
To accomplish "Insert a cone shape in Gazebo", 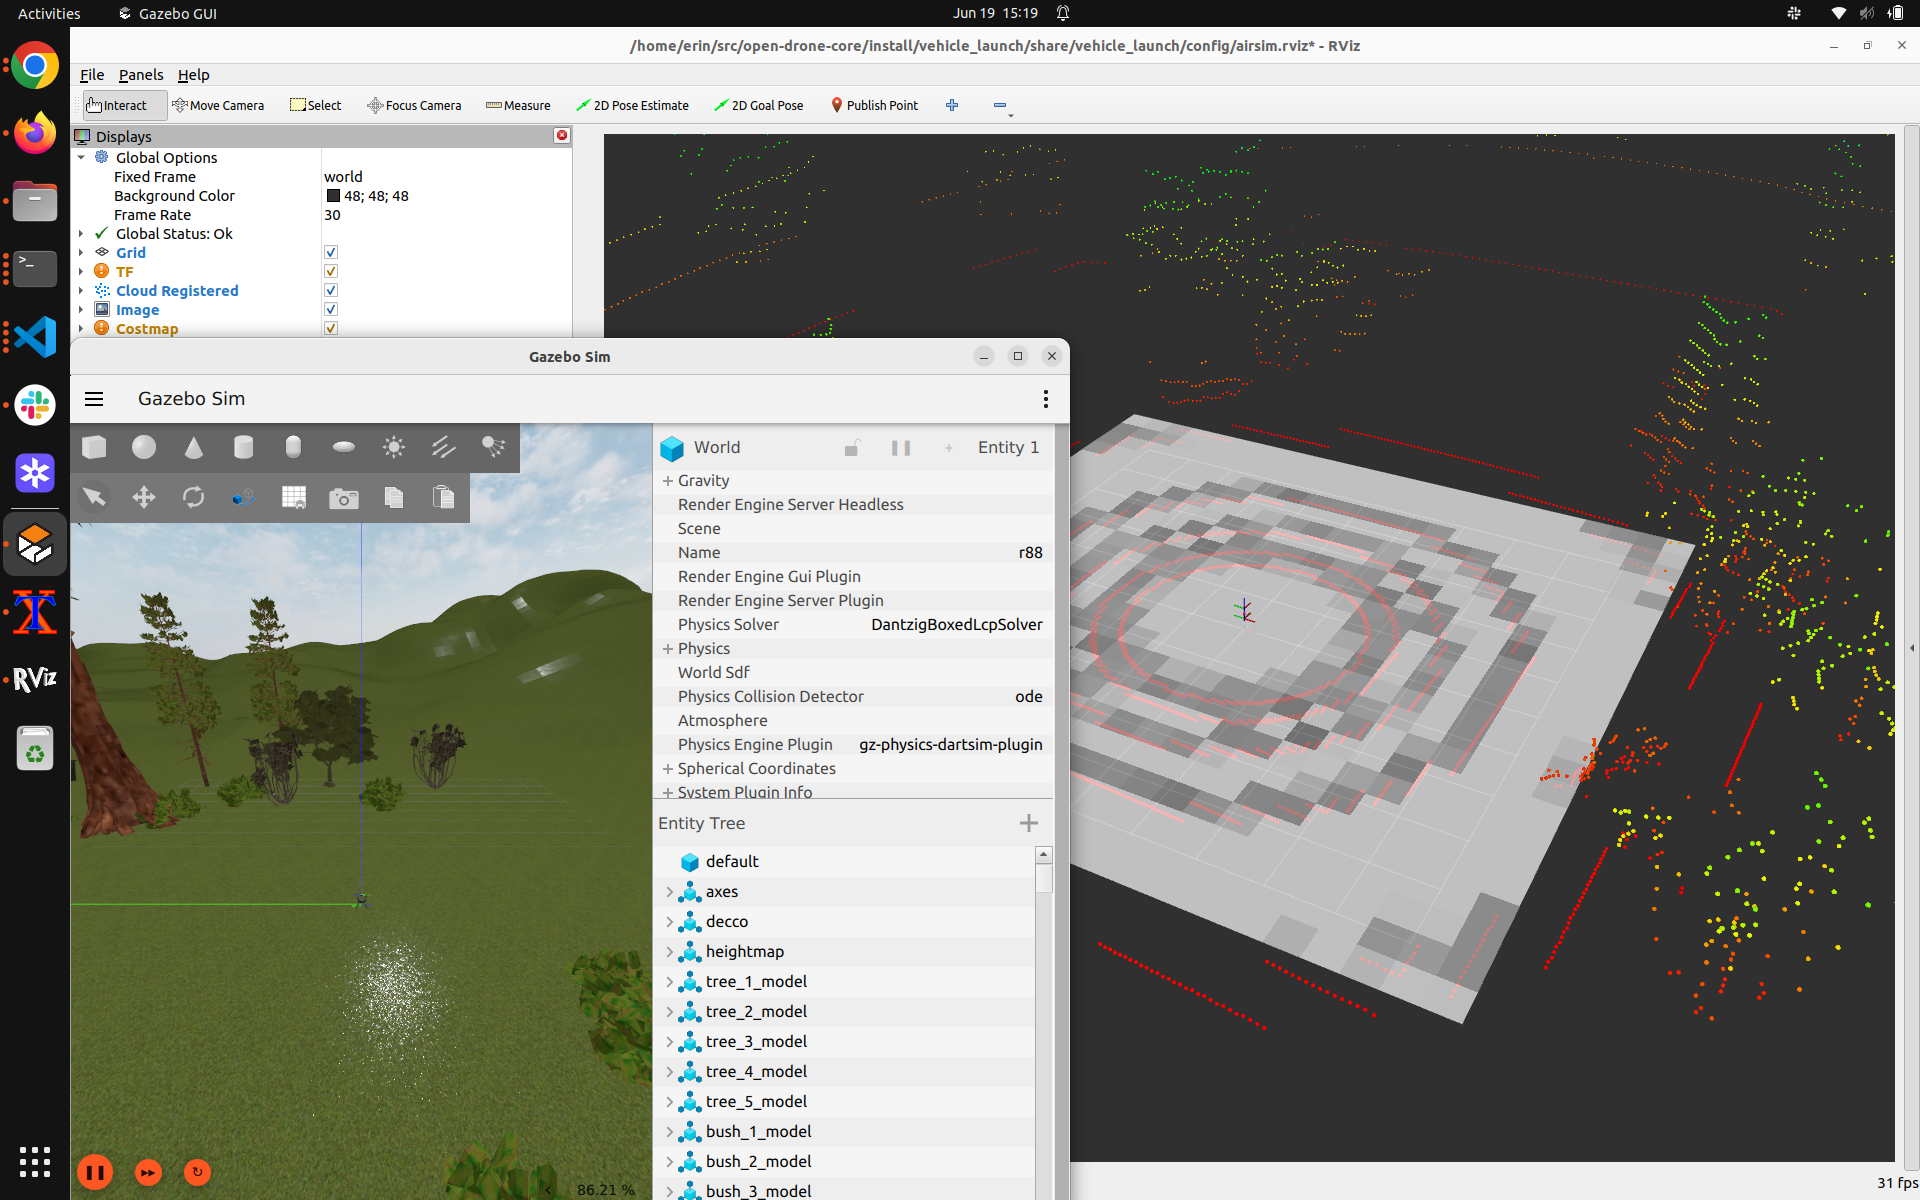I will pyautogui.click(x=194, y=447).
